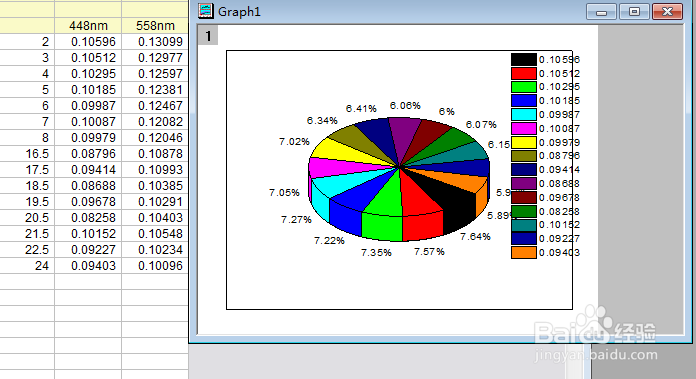Click the cyan legend swatch 0.09987
Viewport: 696px width, 379px height.
(524, 114)
